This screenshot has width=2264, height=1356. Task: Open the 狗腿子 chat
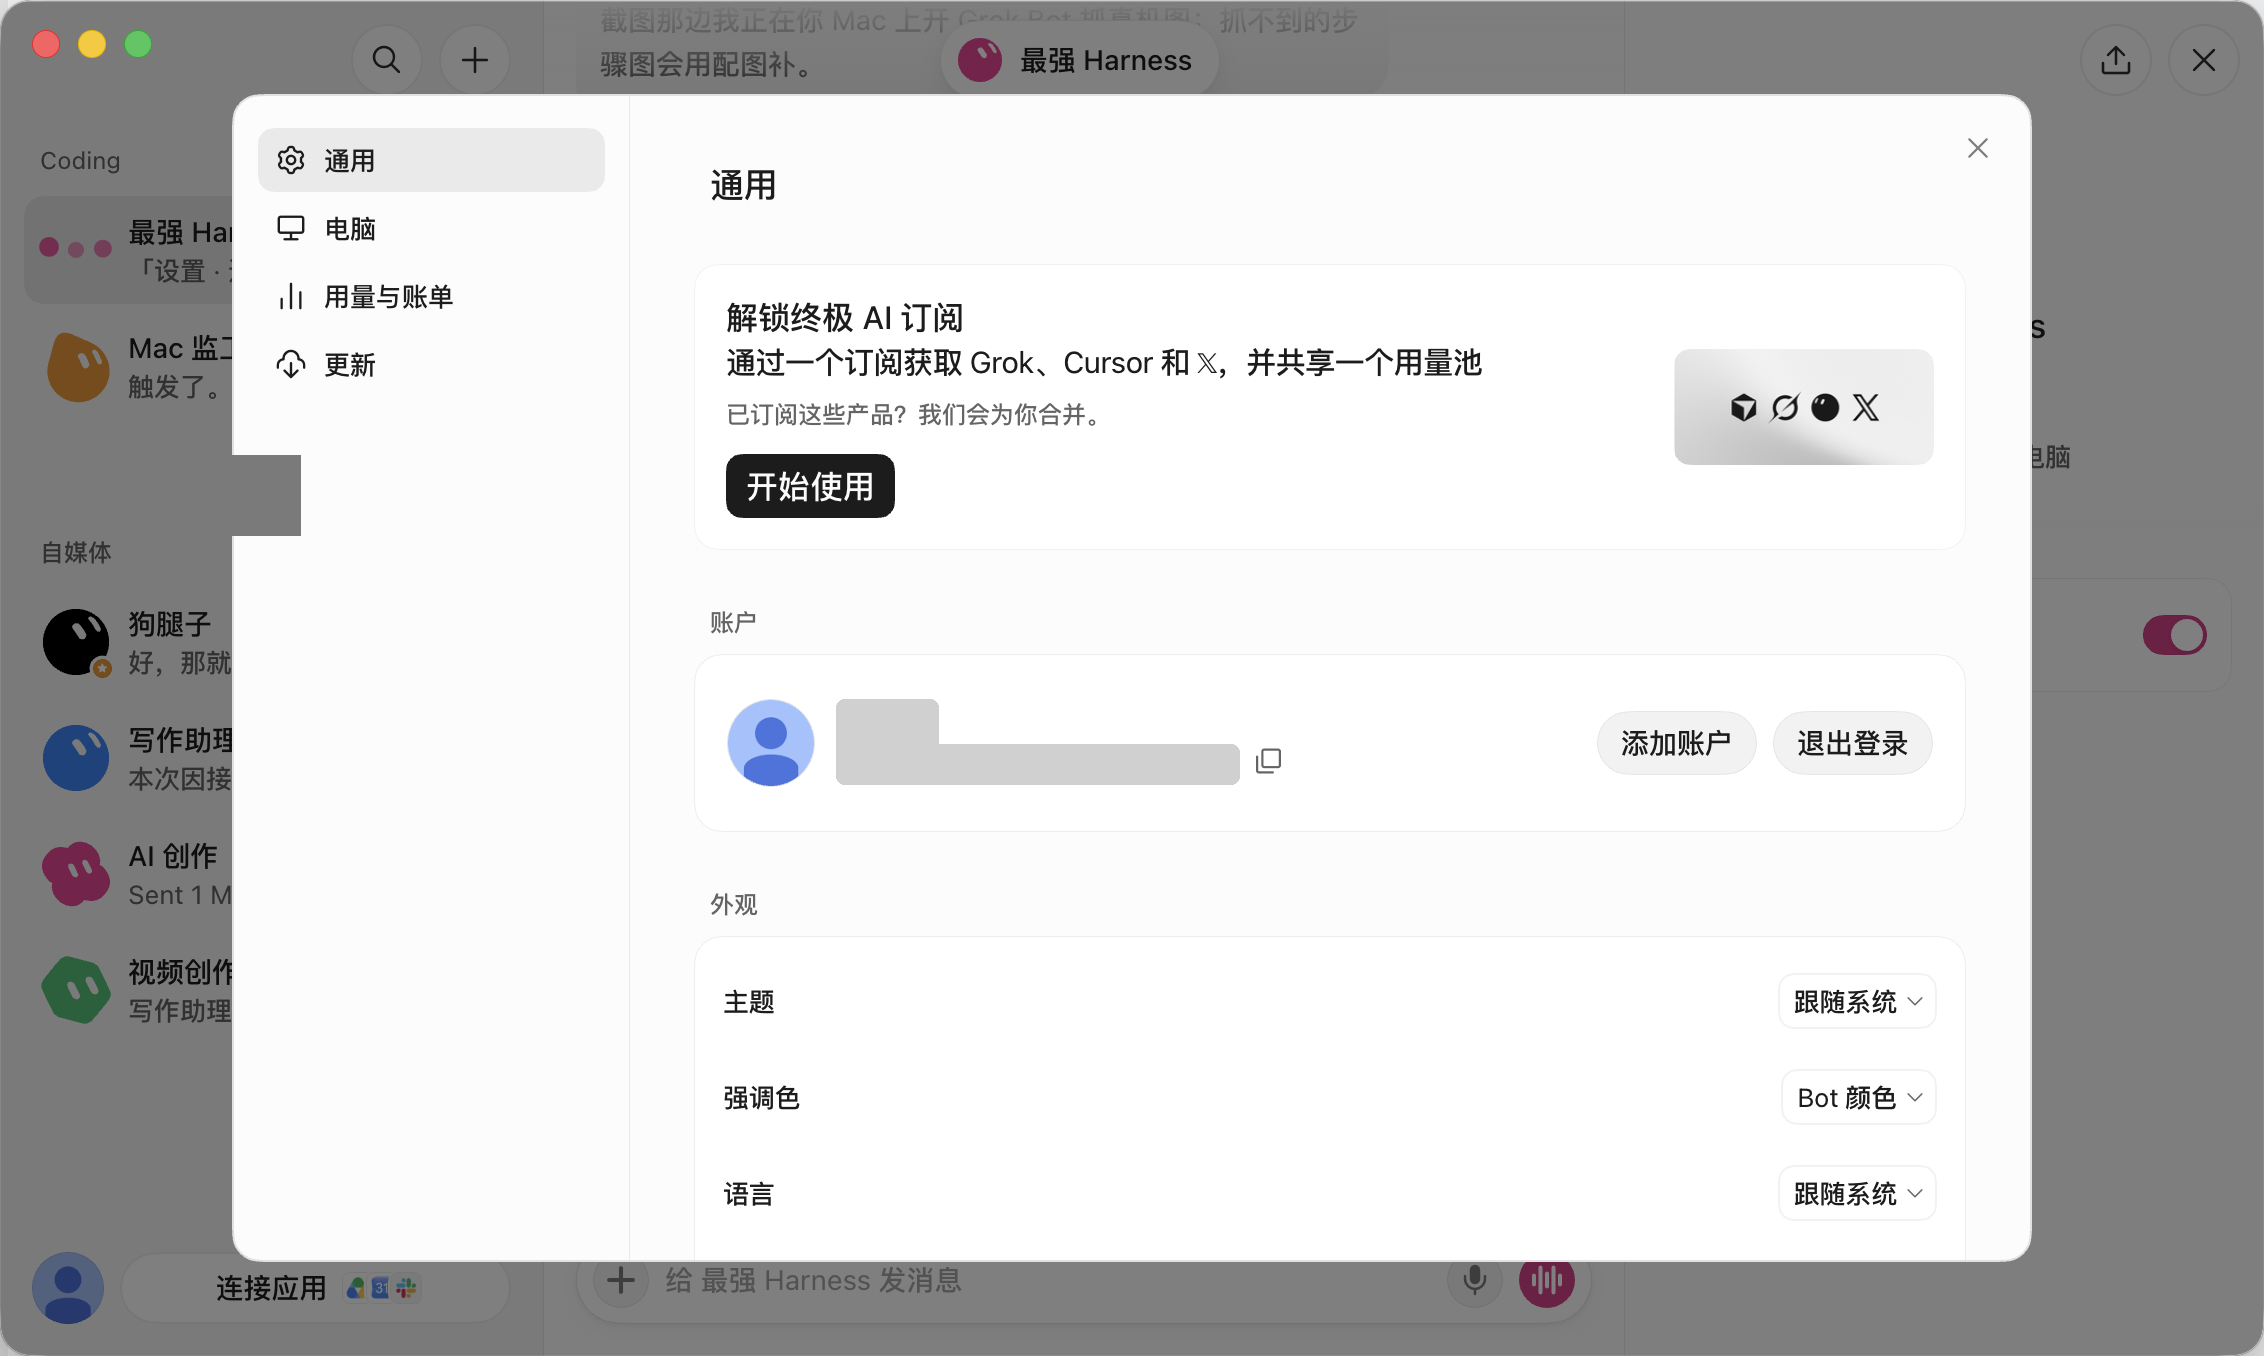[129, 642]
